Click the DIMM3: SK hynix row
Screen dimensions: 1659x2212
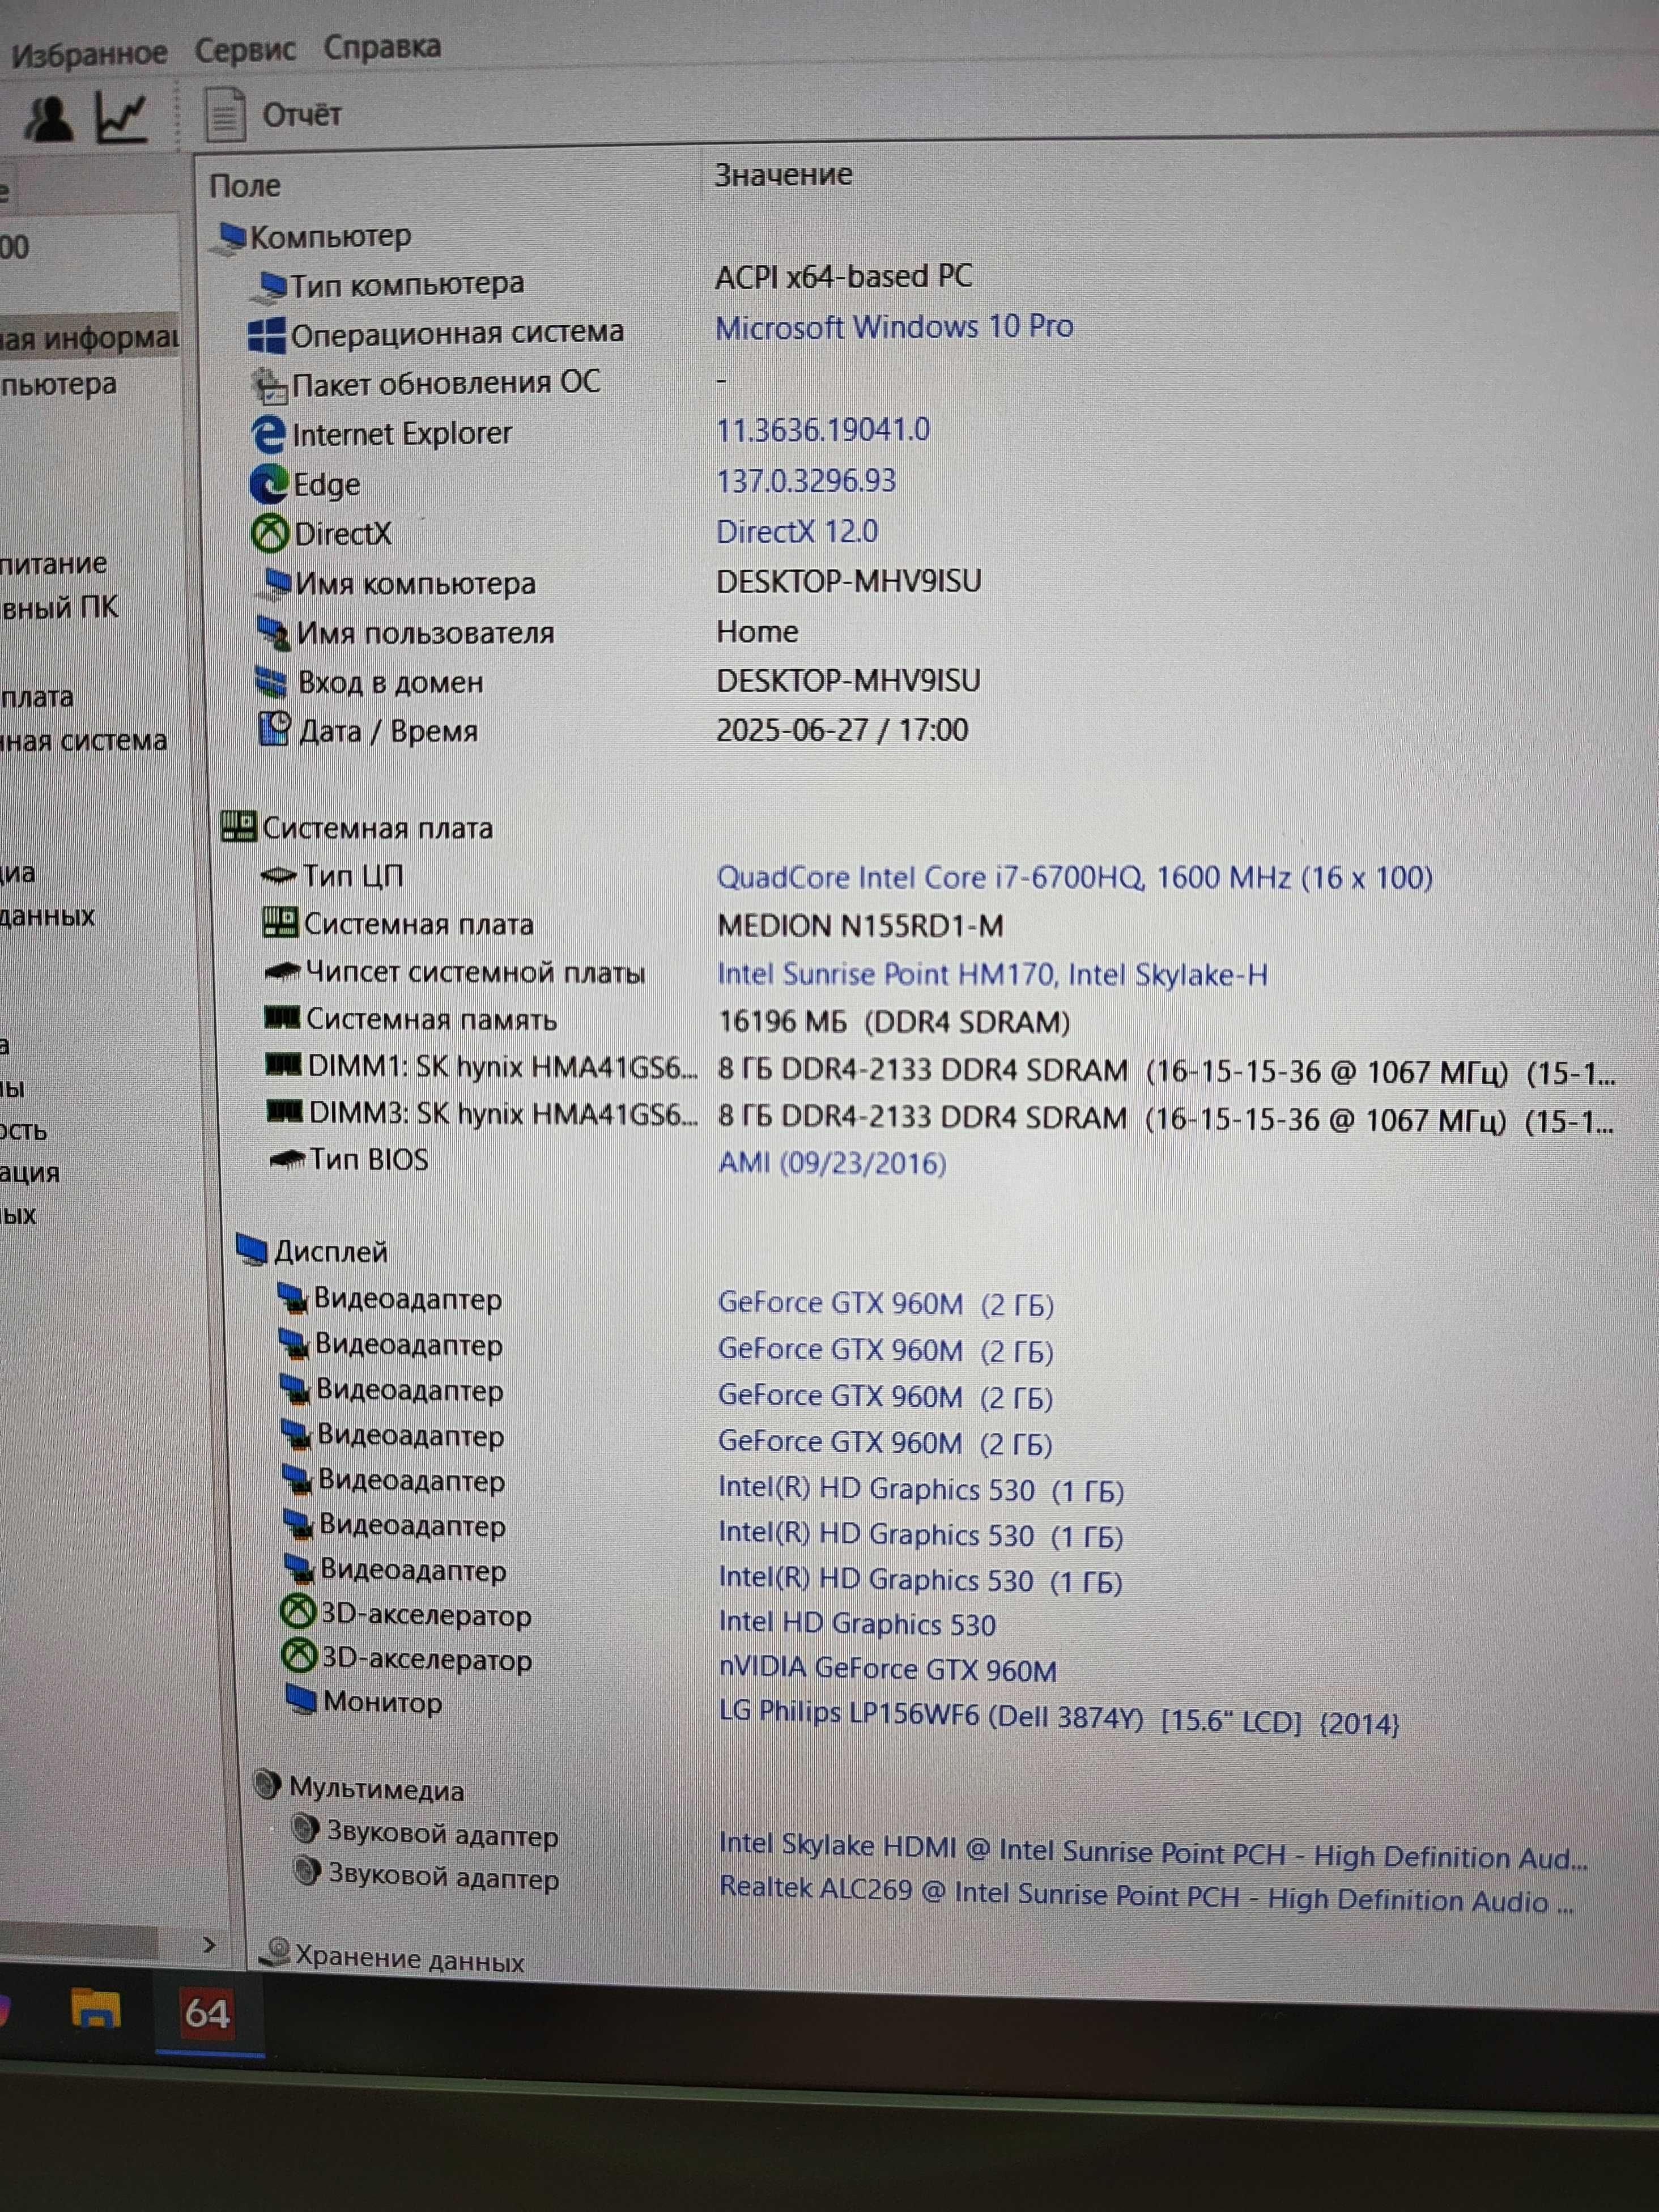(x=940, y=1115)
